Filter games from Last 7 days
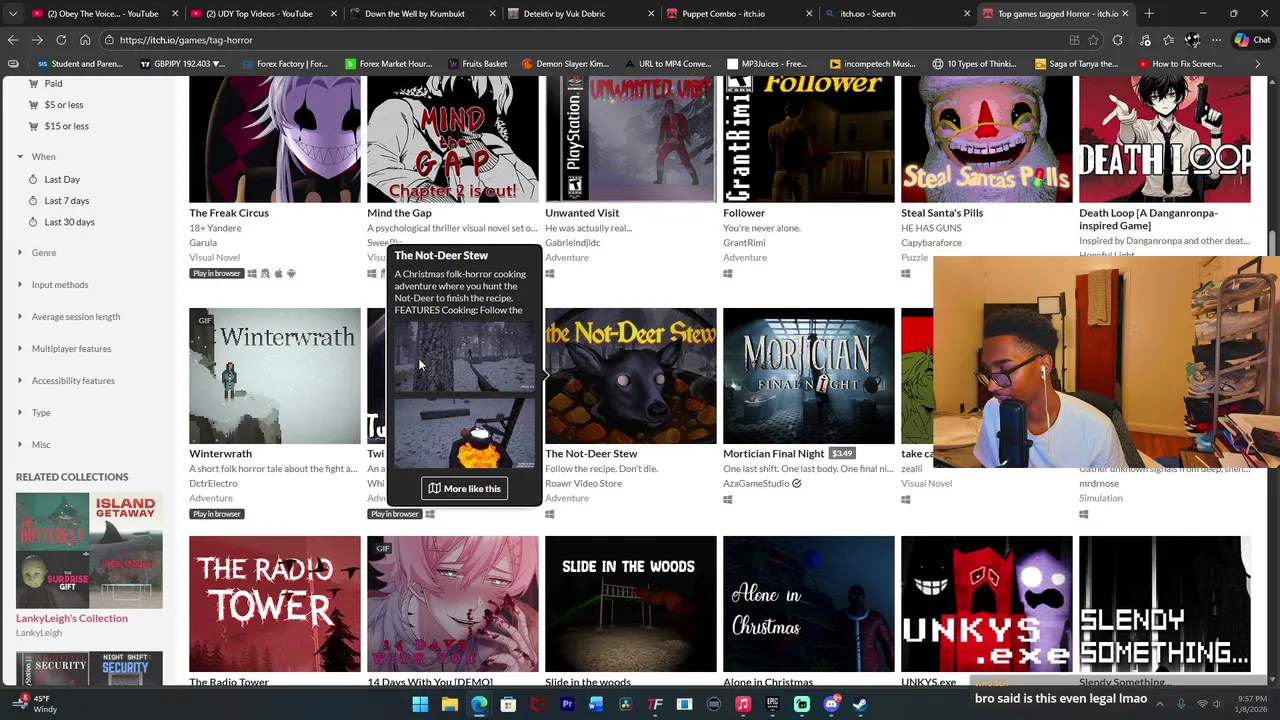This screenshot has height=720, width=1280. click(66, 201)
